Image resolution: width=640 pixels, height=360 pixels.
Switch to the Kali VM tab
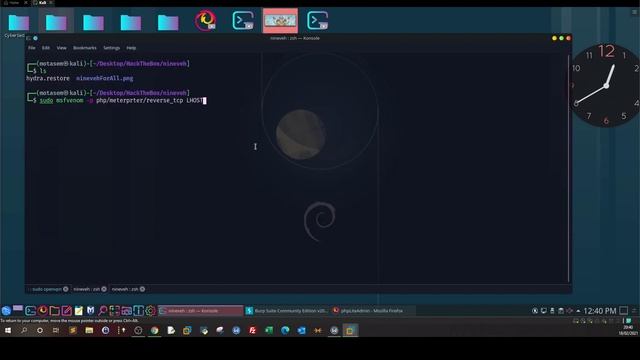point(42,2)
